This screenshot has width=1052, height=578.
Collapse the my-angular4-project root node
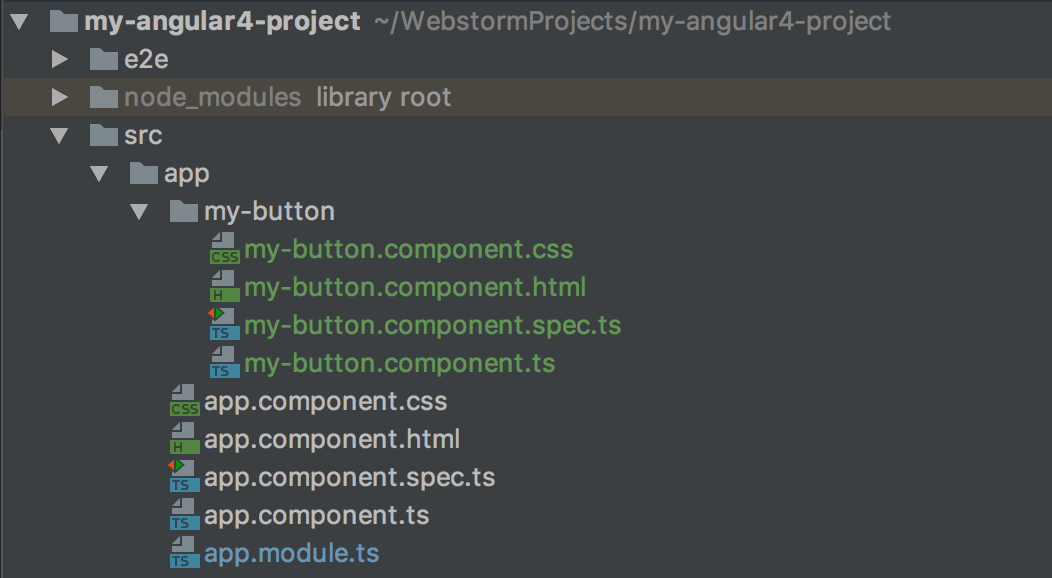(x=19, y=21)
